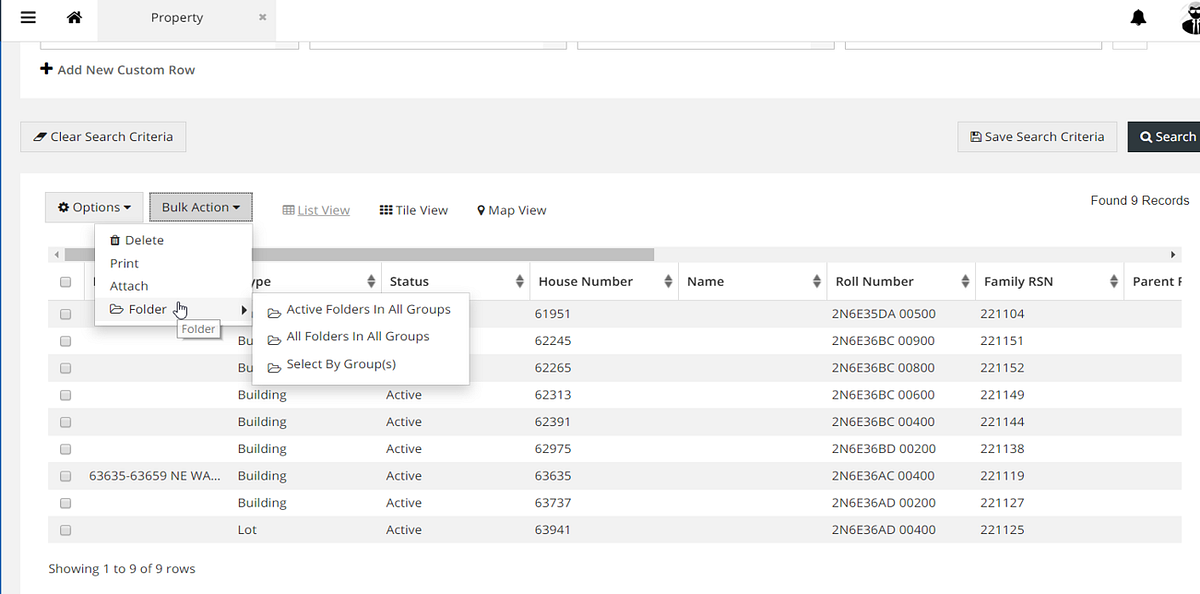1200x594 pixels.
Task: Toggle the select-all header checkbox
Action: 65,282
